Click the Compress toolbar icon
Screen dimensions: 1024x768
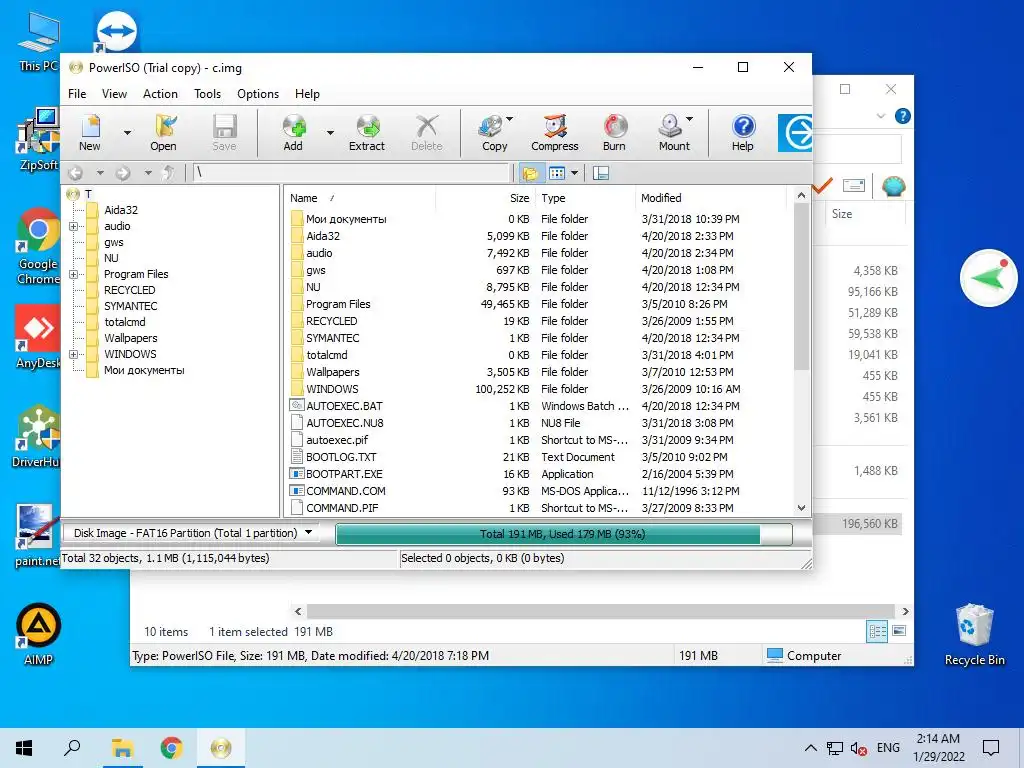[554, 133]
